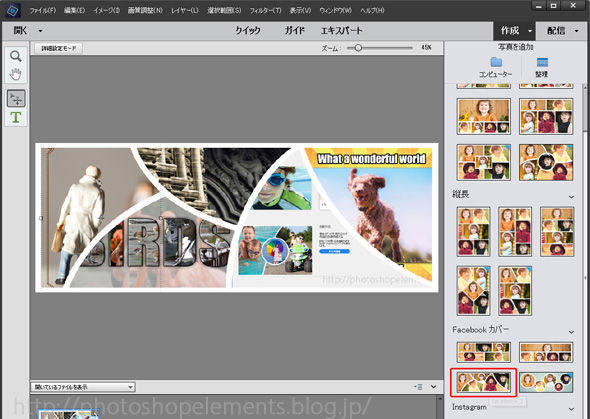Open the レイヤー(L) menu
590x419 pixels.
point(184,11)
